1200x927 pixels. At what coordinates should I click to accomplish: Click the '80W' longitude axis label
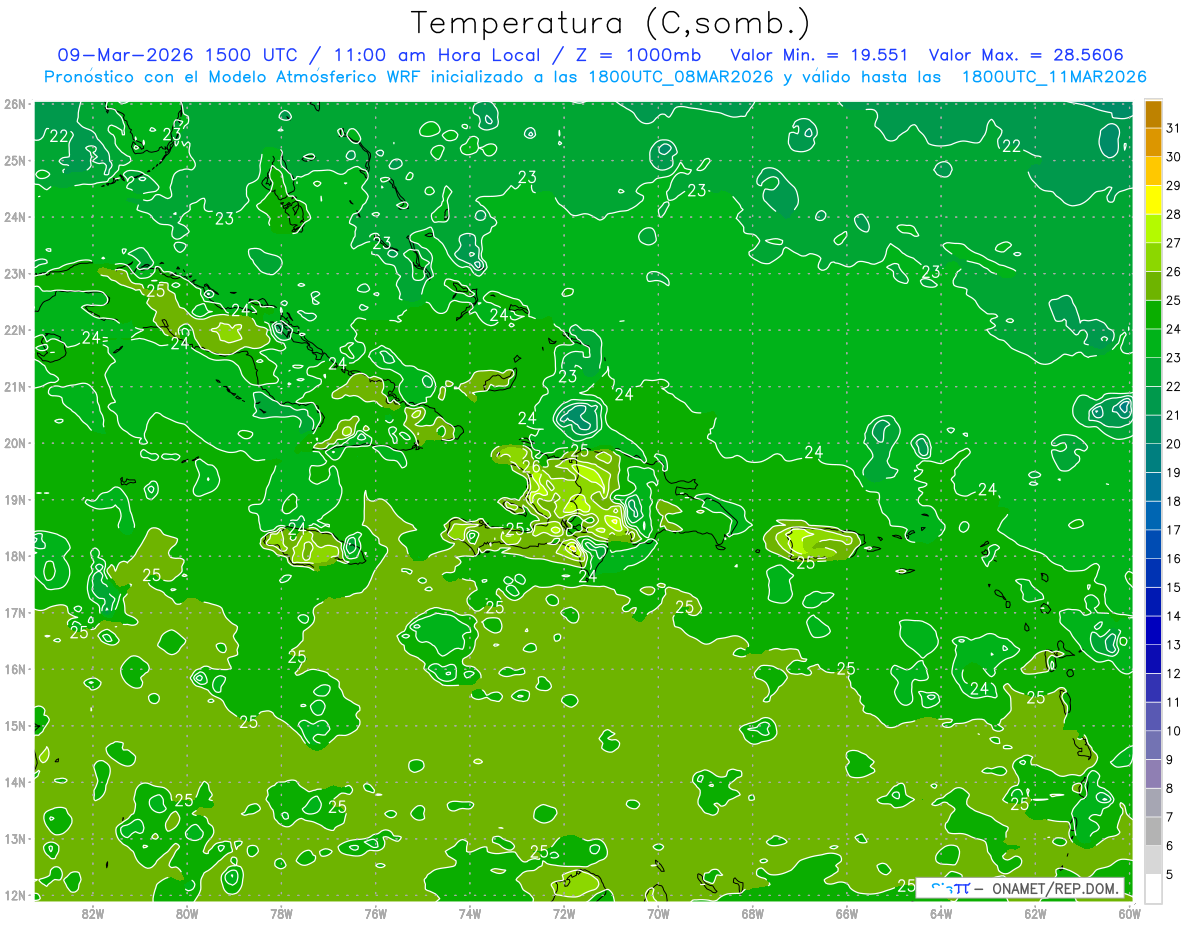click(187, 913)
